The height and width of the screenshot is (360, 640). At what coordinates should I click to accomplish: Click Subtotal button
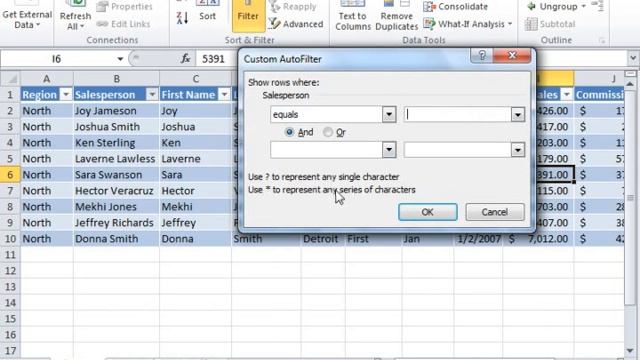(x=550, y=24)
